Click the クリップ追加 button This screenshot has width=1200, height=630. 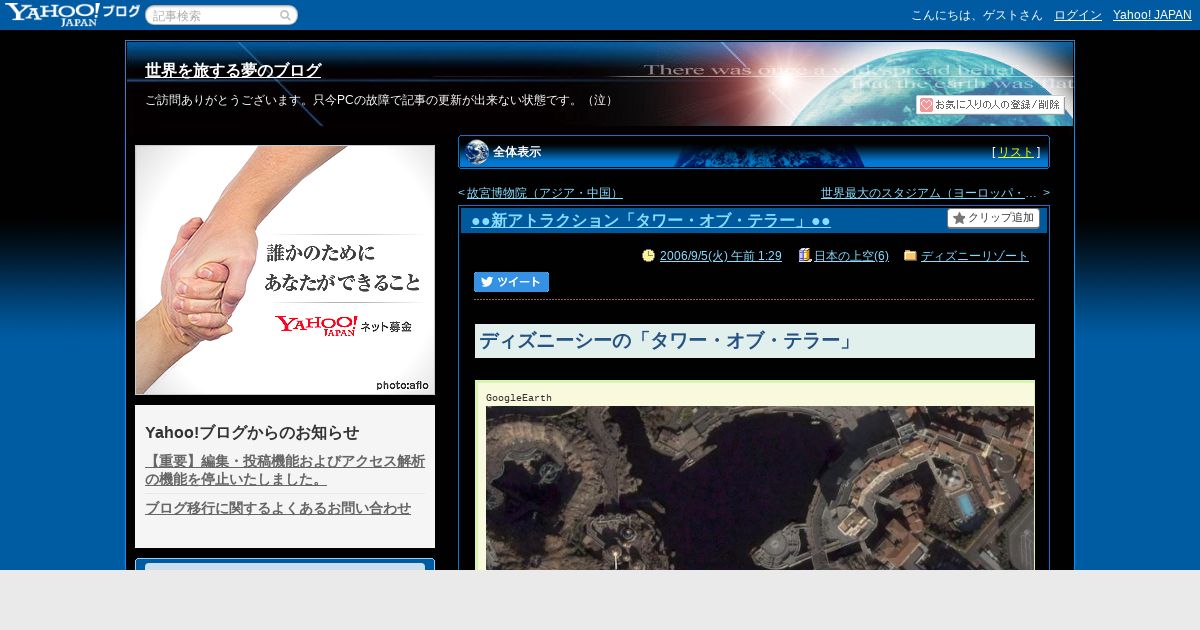993,218
